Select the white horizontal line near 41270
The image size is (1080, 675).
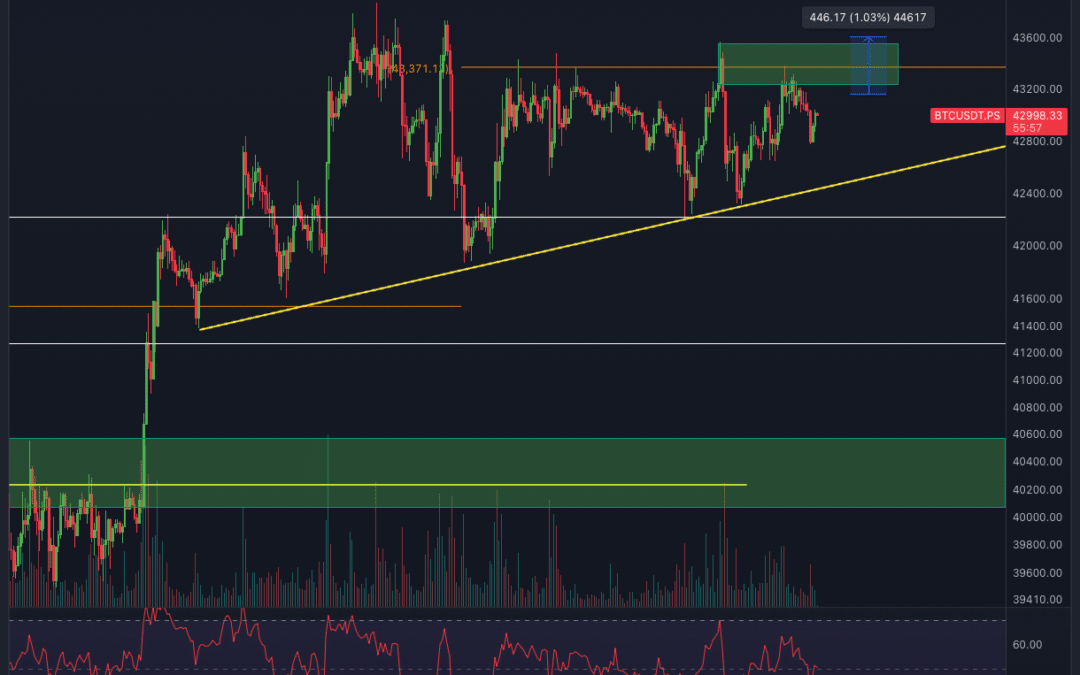(507, 343)
